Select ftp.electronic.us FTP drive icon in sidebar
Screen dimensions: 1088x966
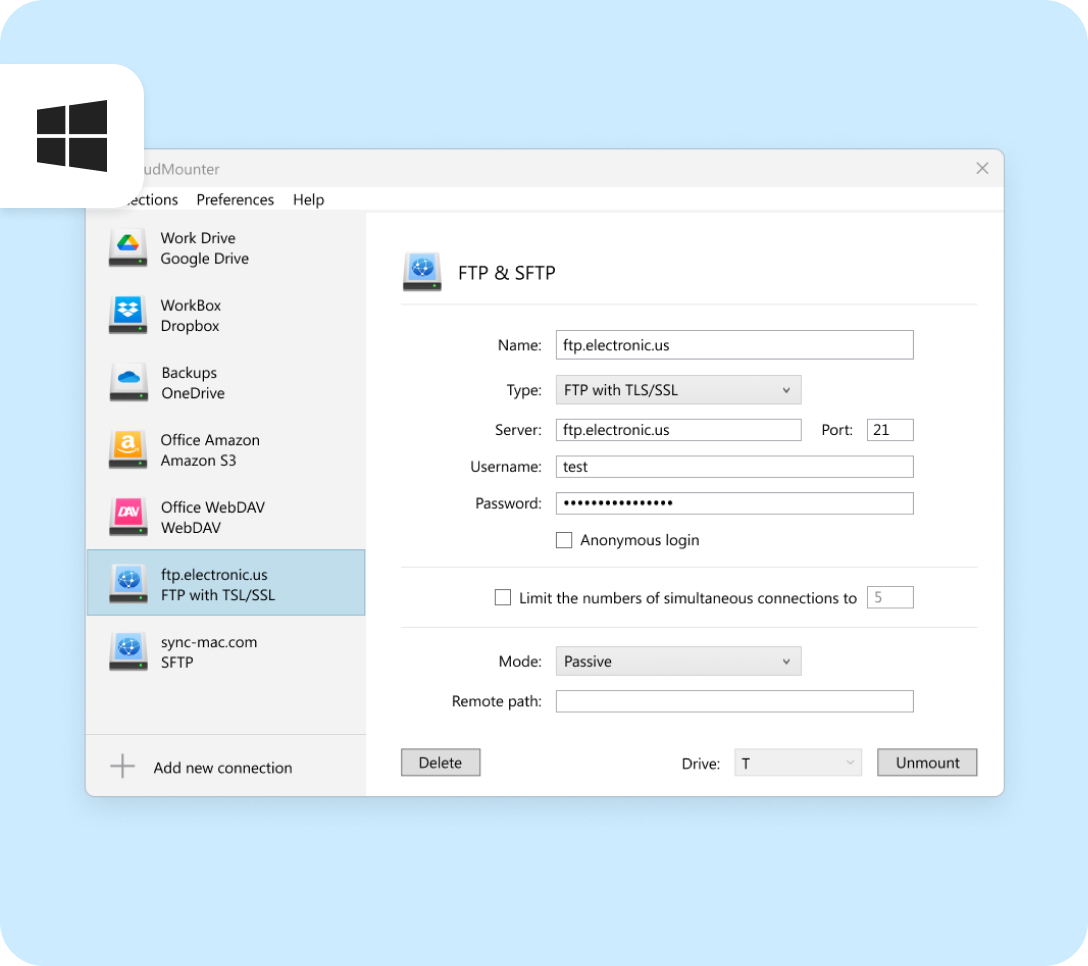pos(128,584)
